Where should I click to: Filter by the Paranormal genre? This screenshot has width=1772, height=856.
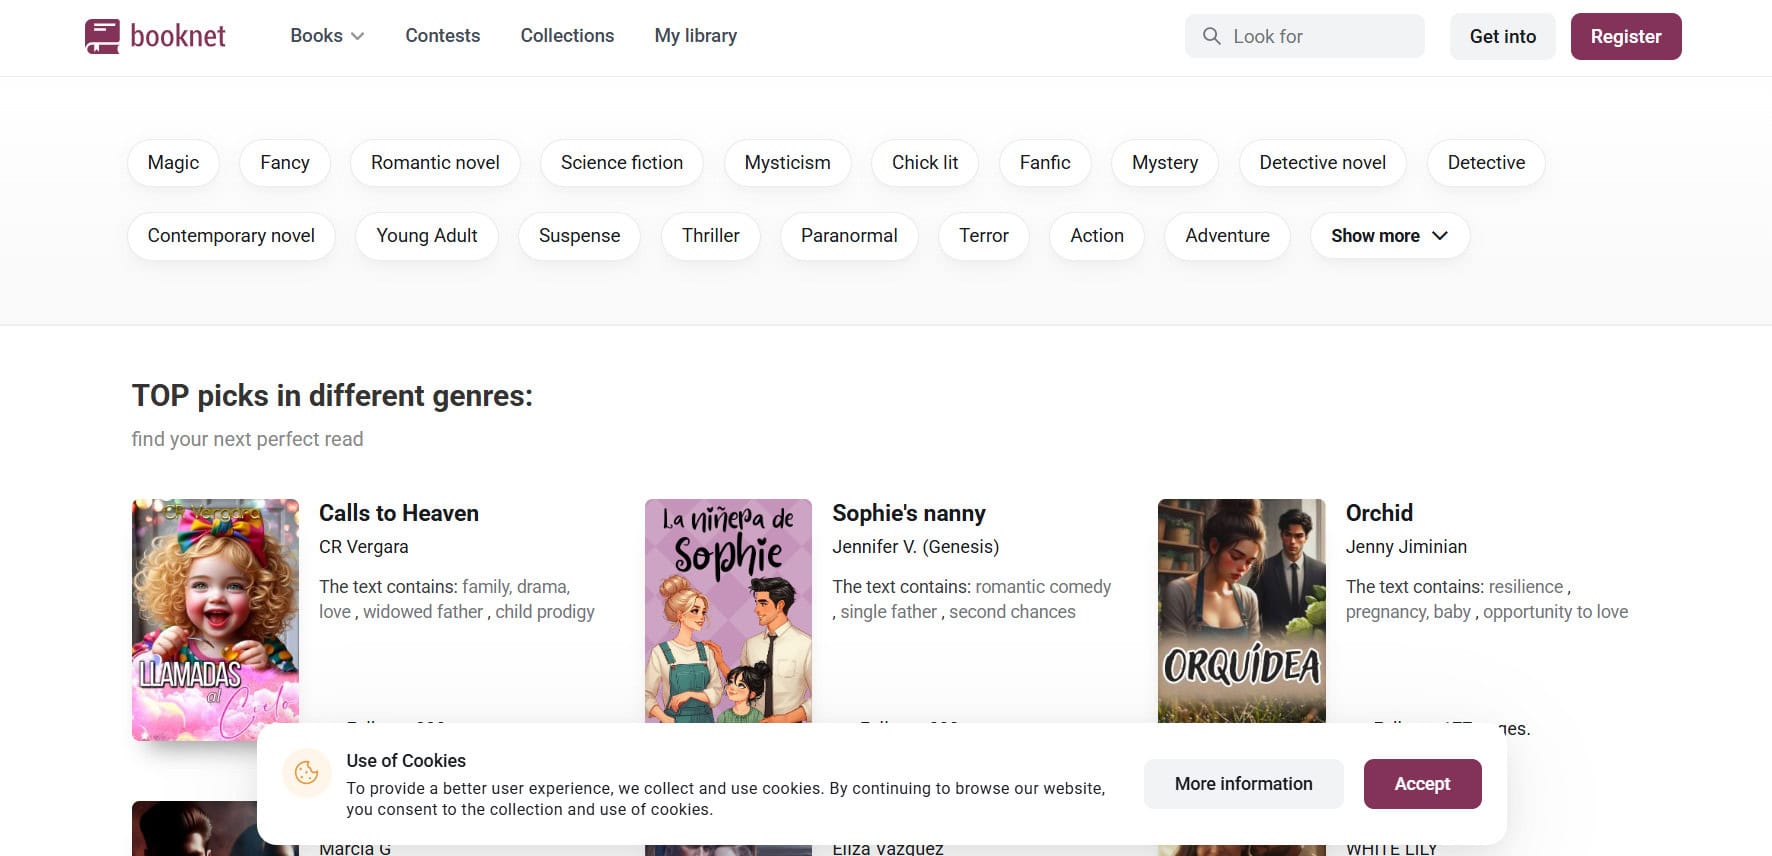(x=848, y=236)
